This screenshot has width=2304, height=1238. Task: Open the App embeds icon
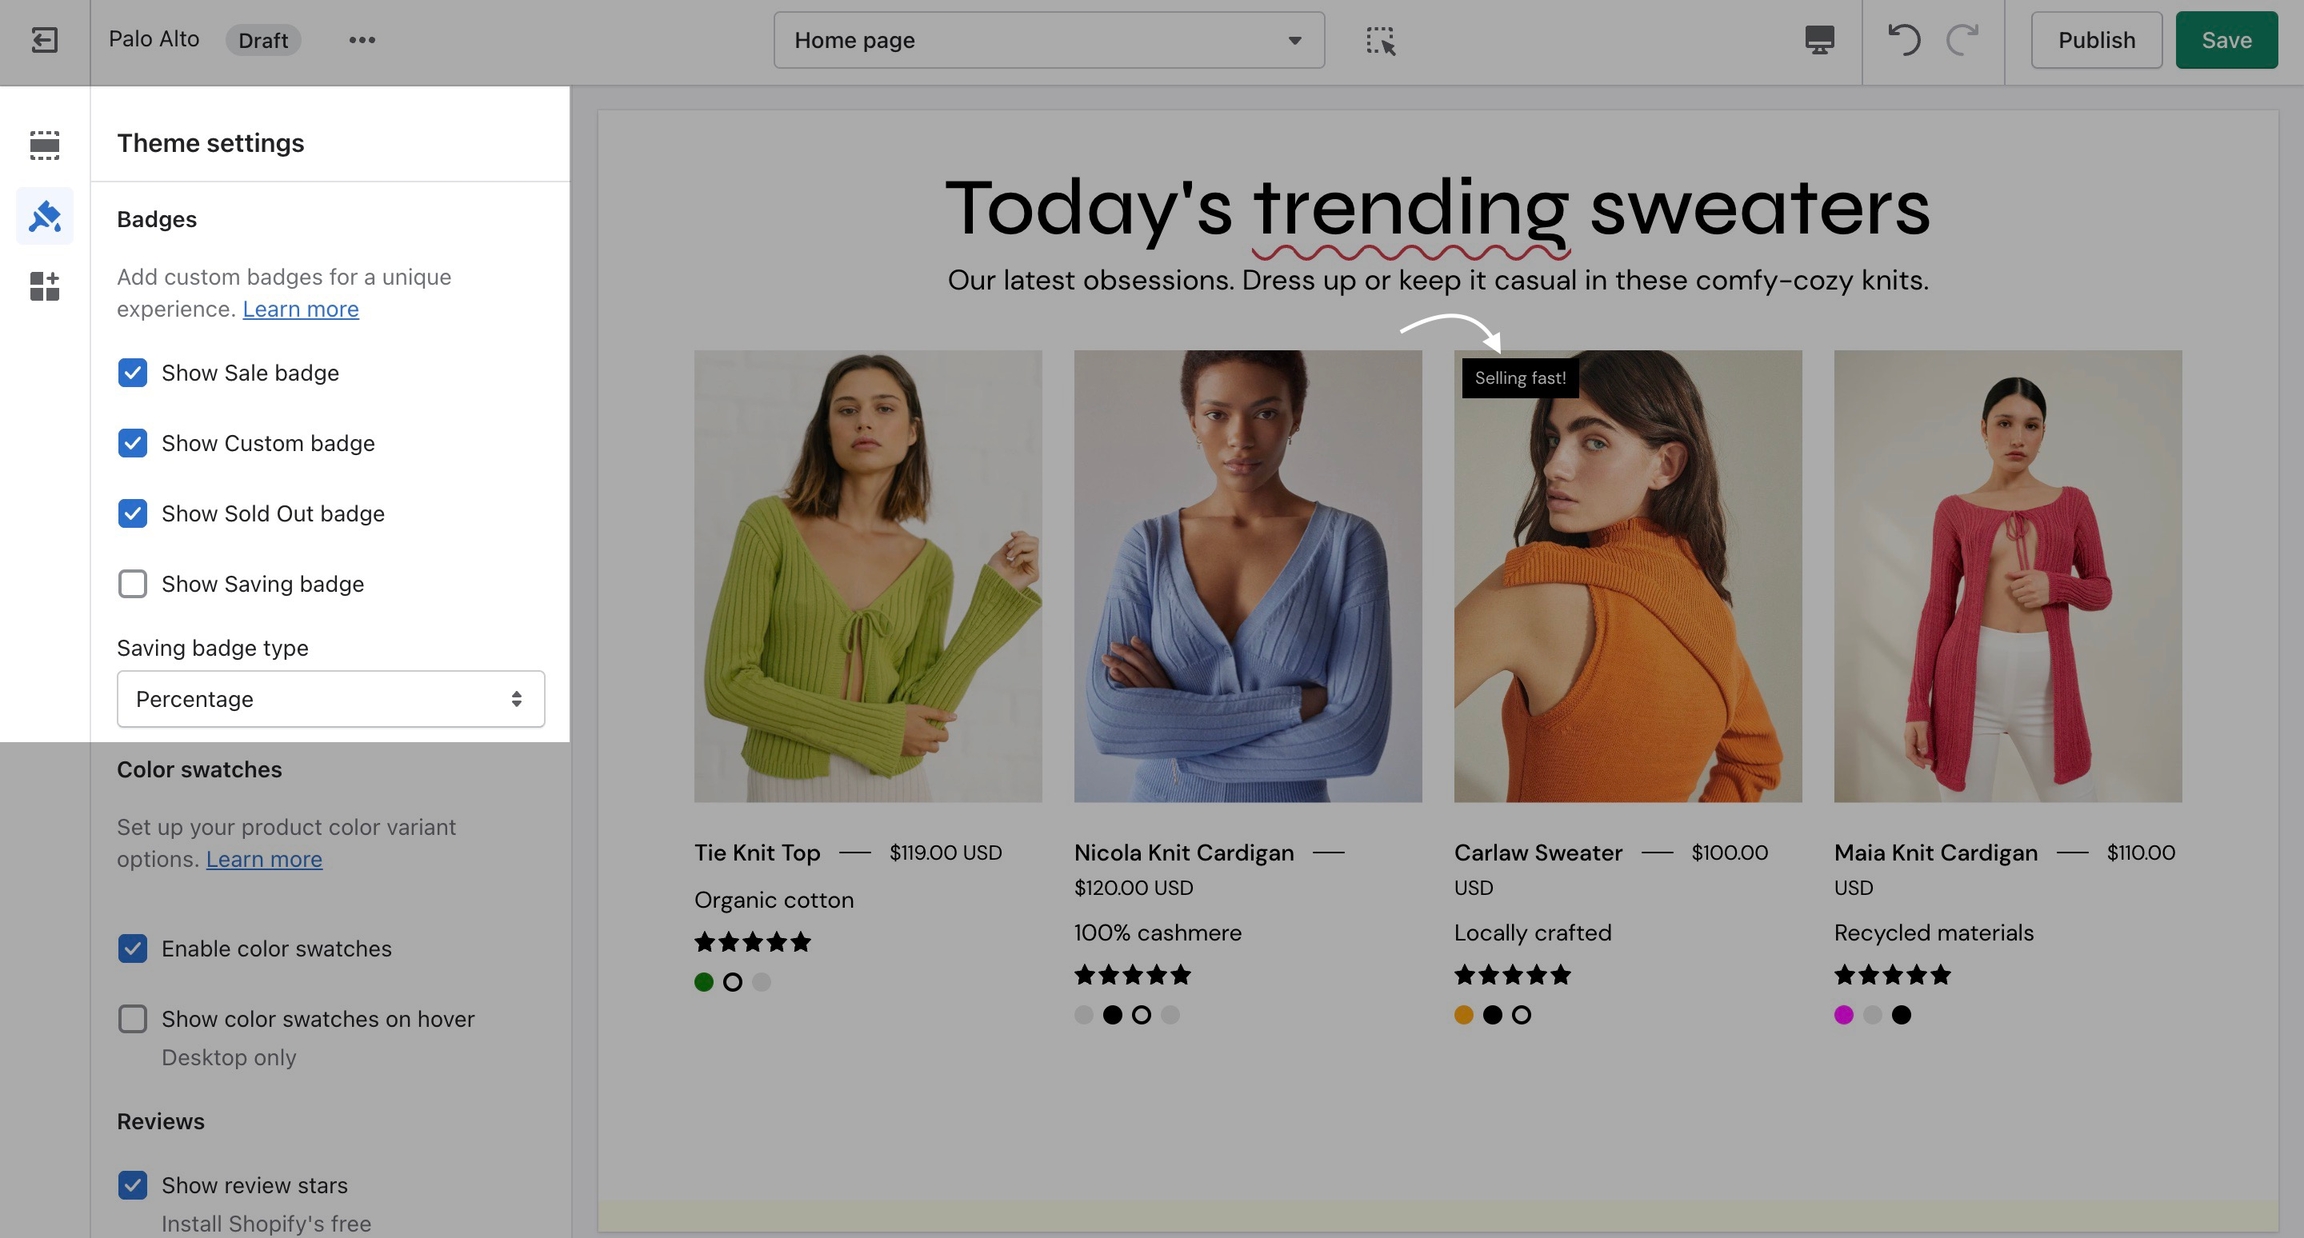(44, 287)
